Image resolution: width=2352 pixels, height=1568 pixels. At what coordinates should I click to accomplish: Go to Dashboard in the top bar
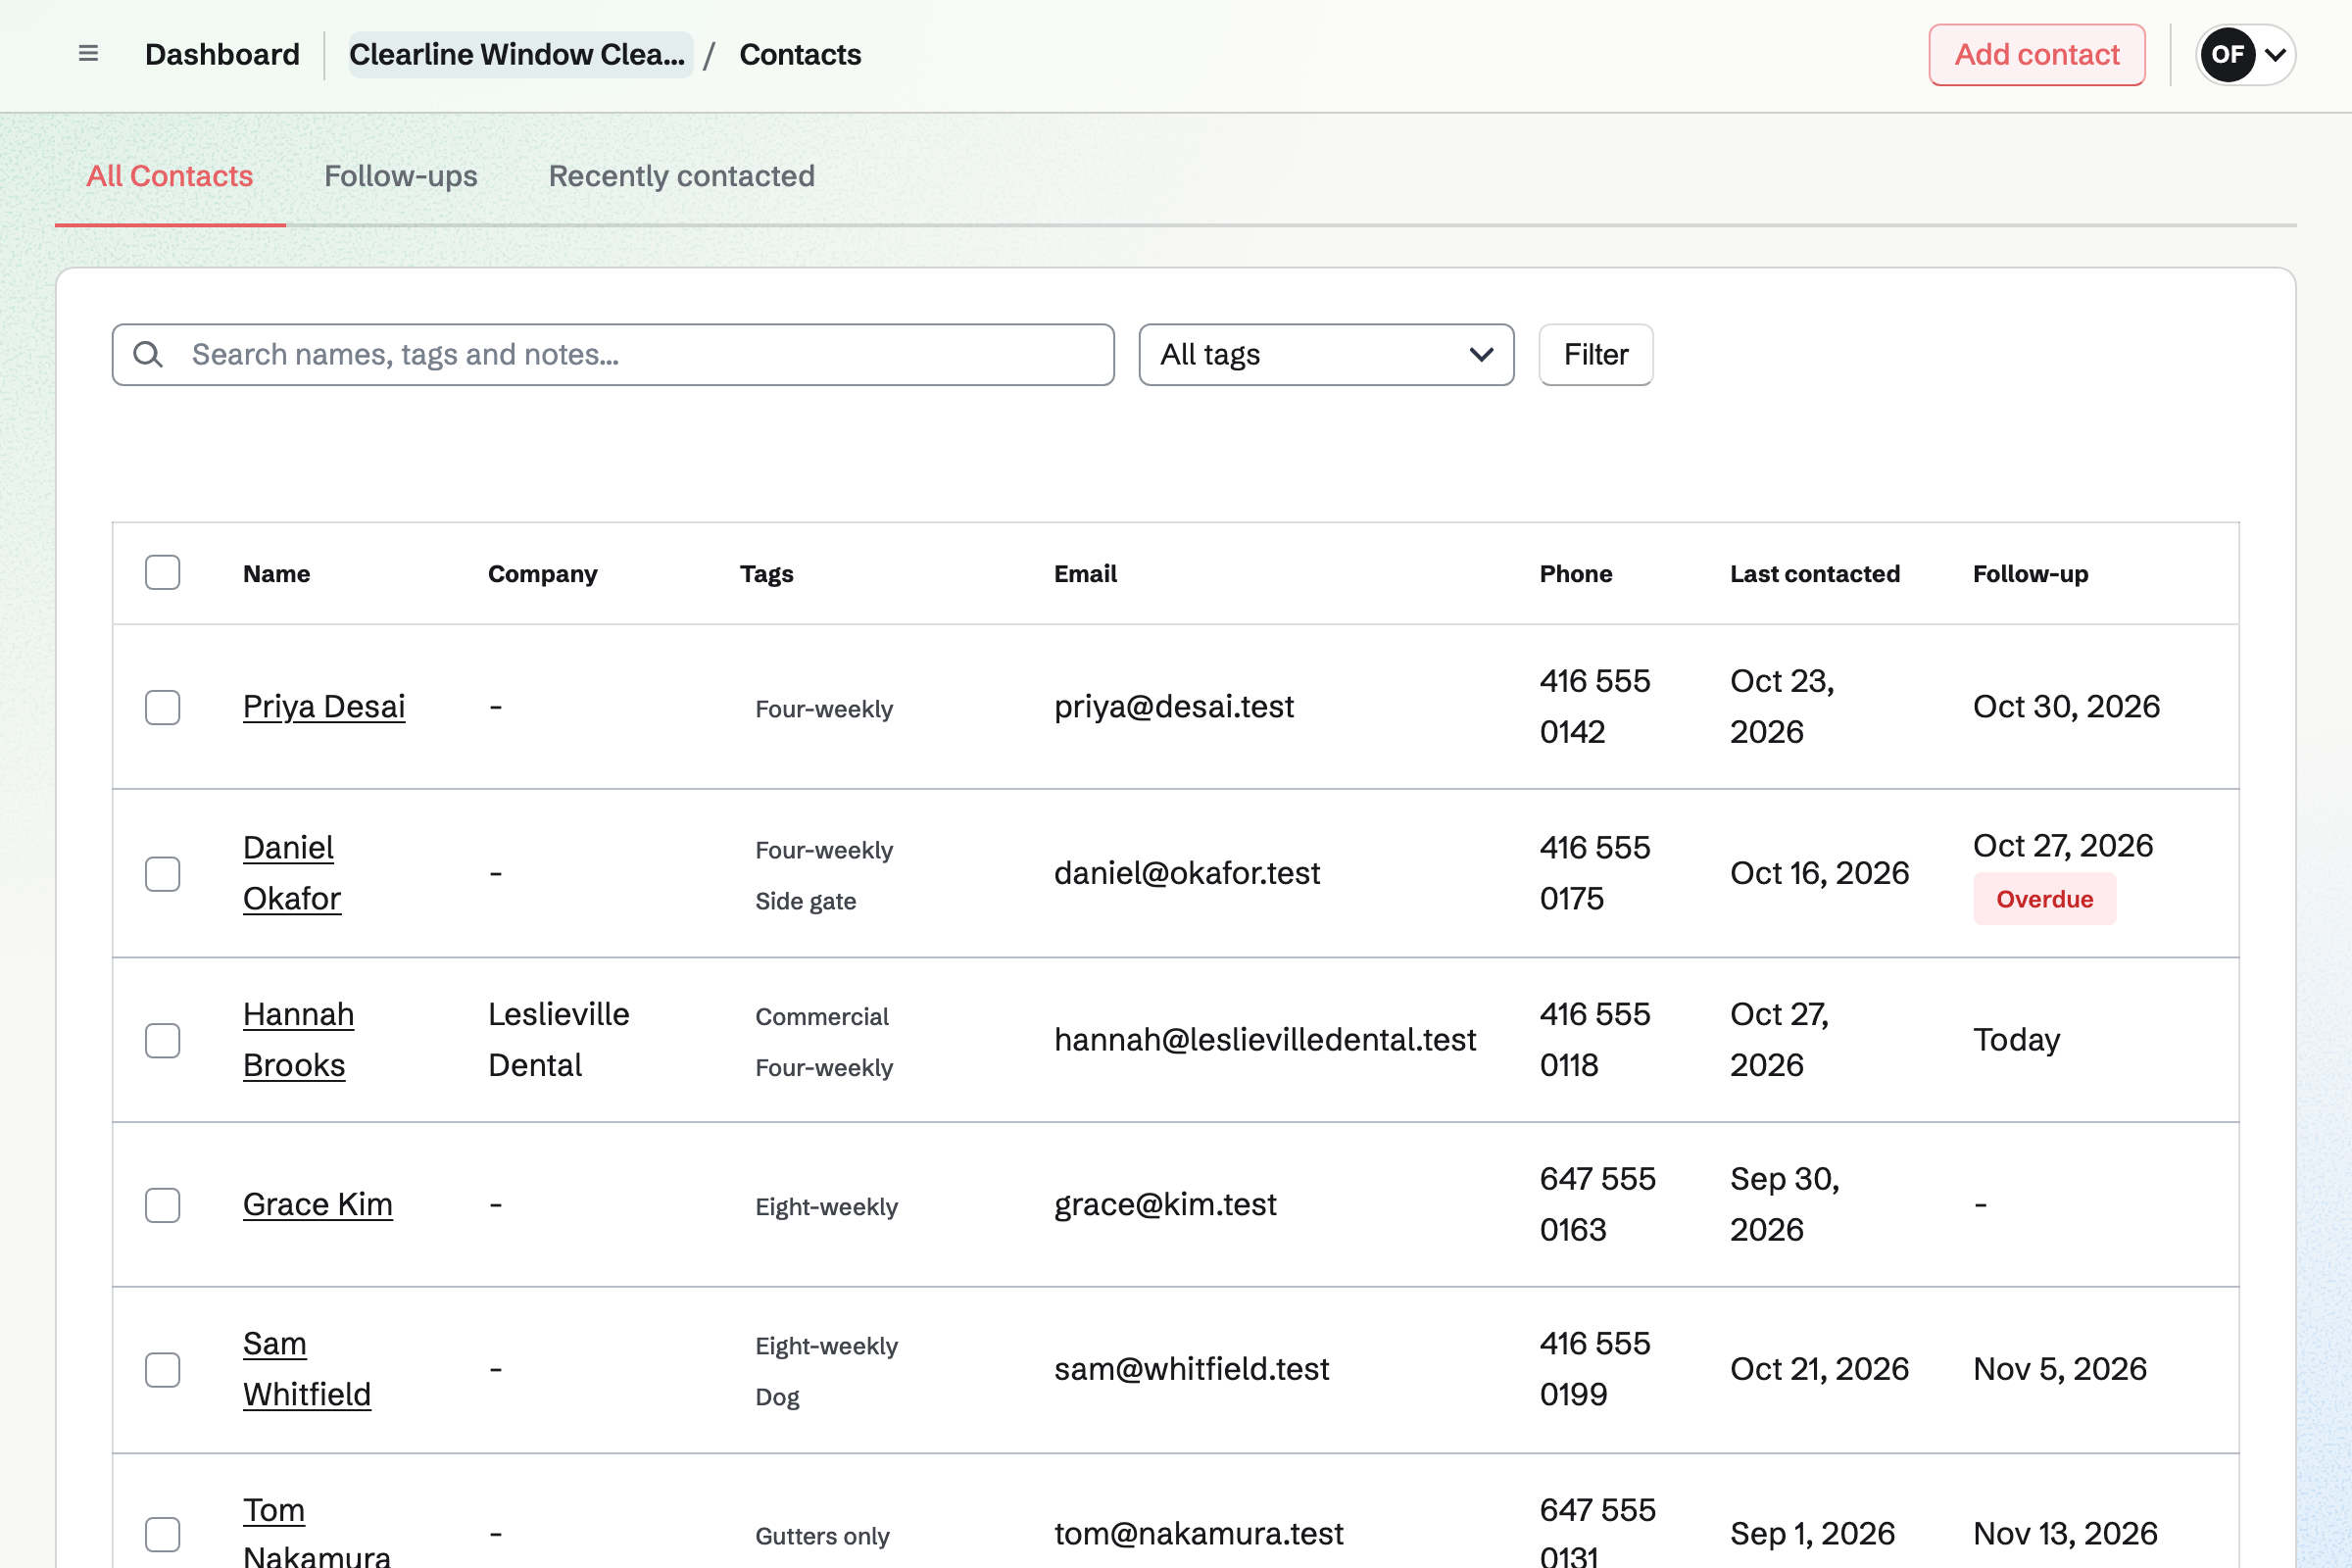(x=222, y=54)
